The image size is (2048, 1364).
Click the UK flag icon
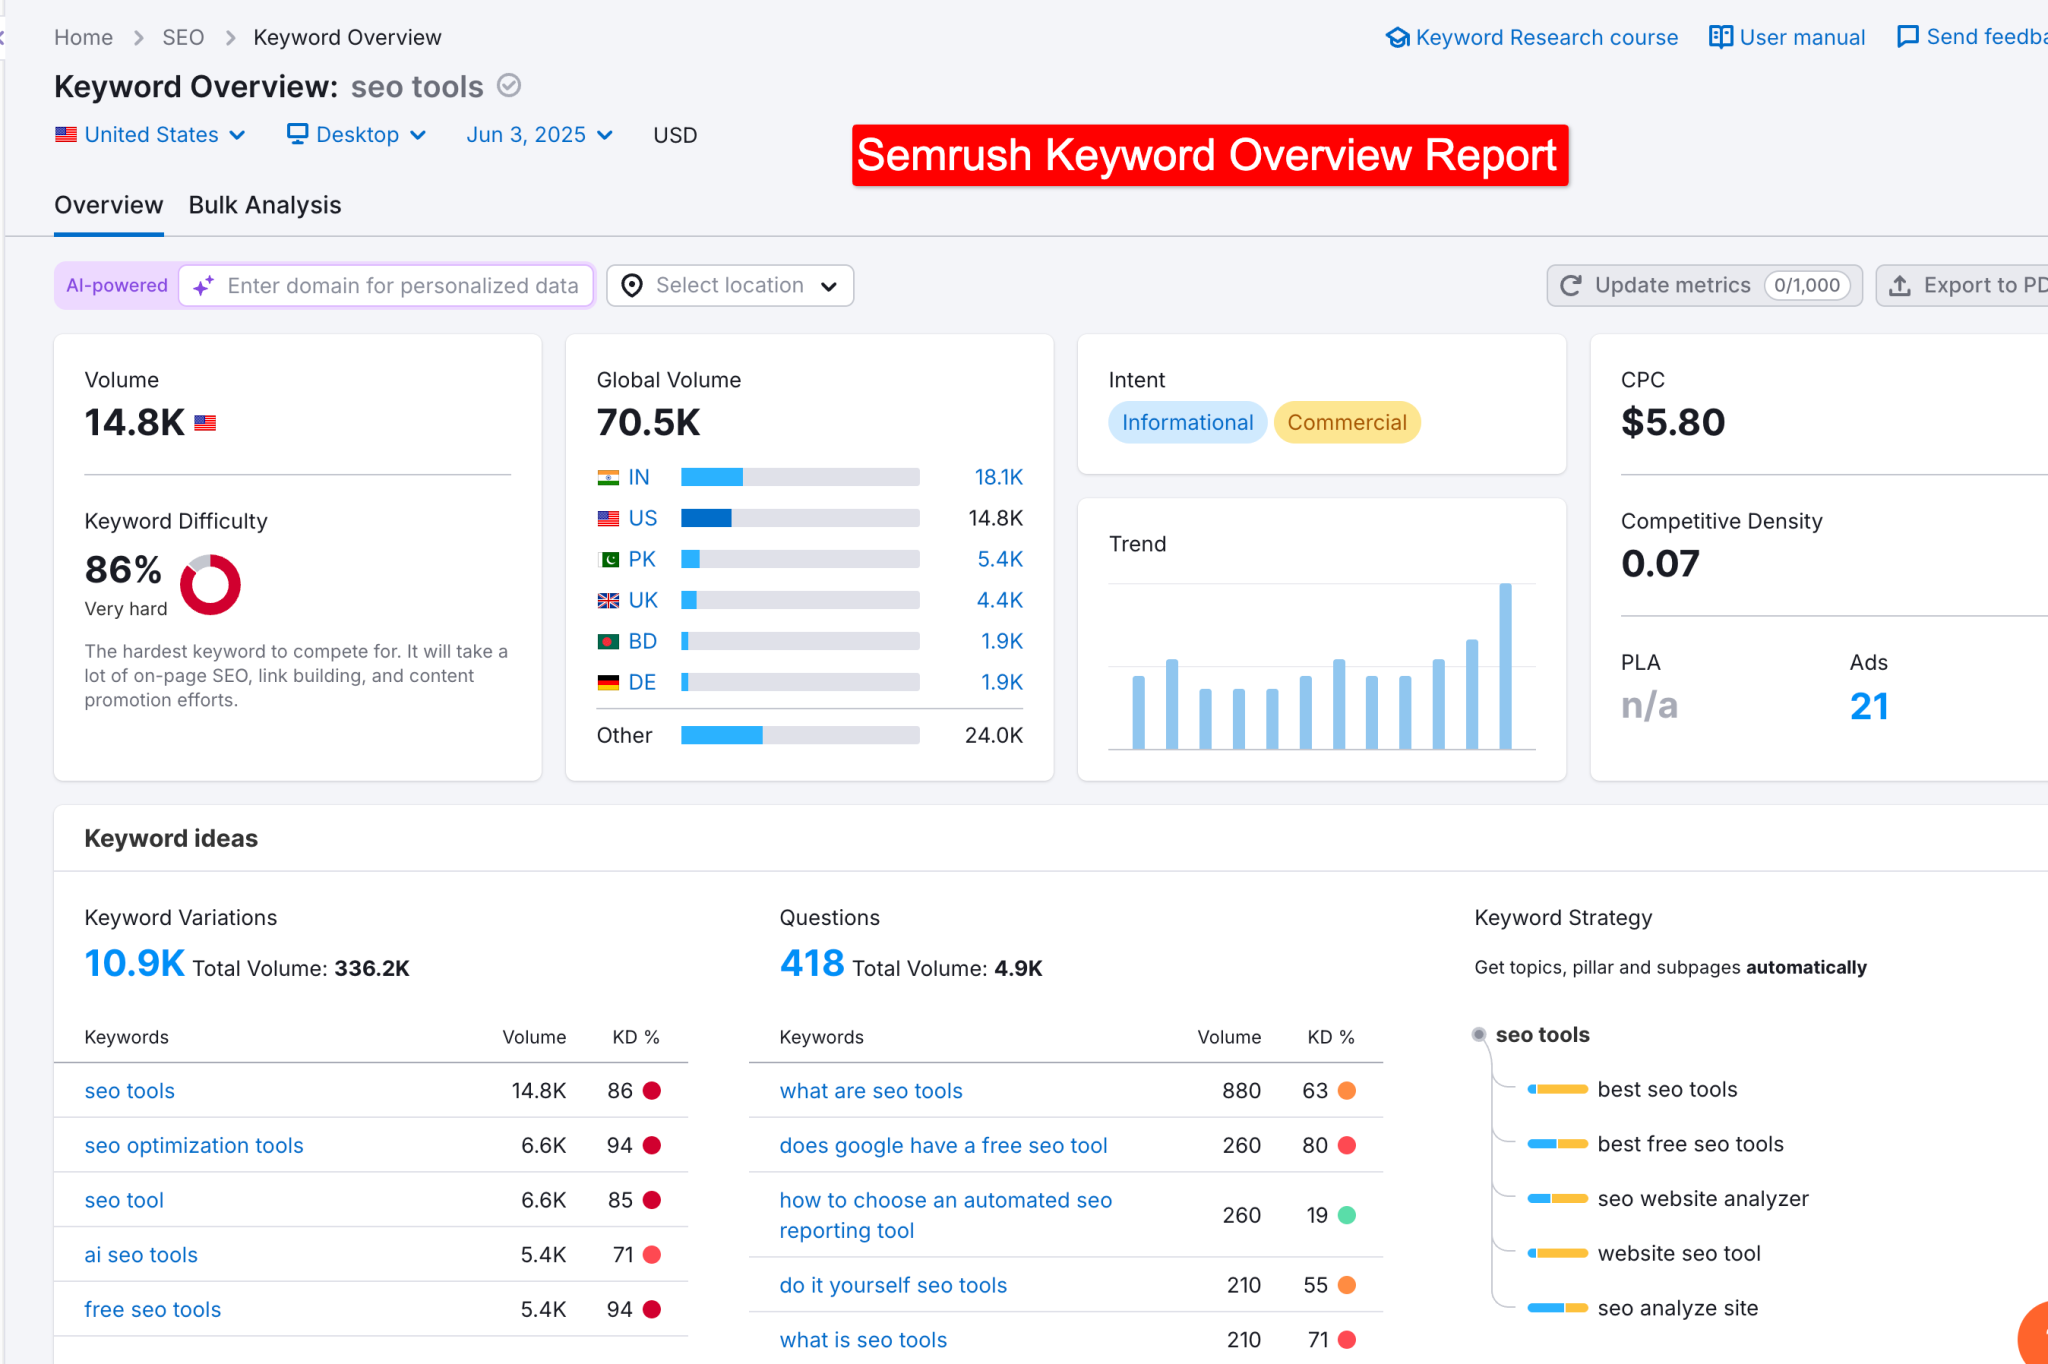pyautogui.click(x=608, y=600)
